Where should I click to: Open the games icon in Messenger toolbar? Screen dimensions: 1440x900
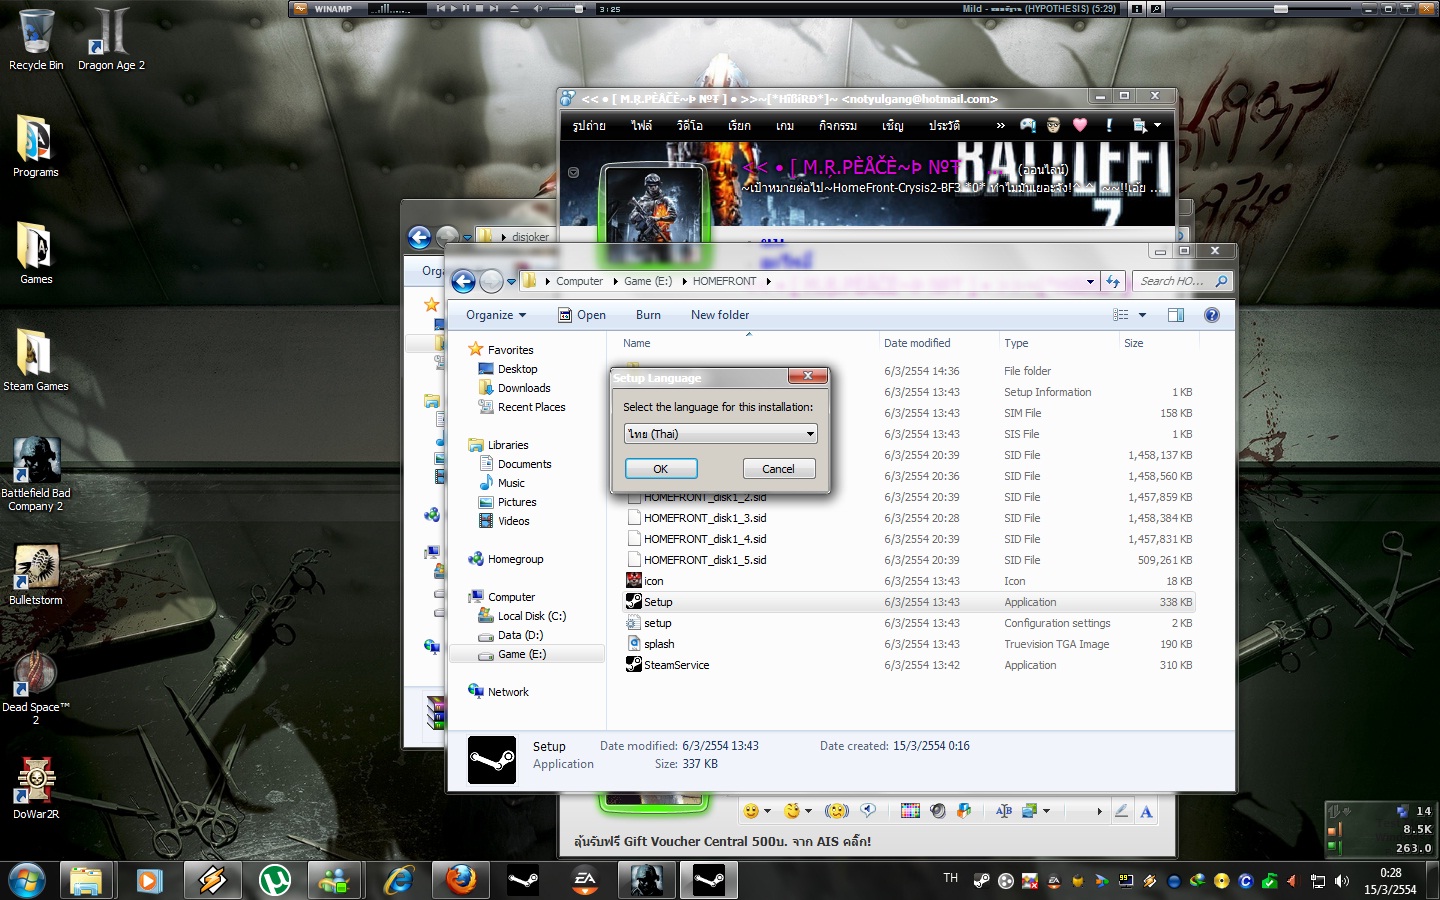pyautogui.click(x=1028, y=125)
